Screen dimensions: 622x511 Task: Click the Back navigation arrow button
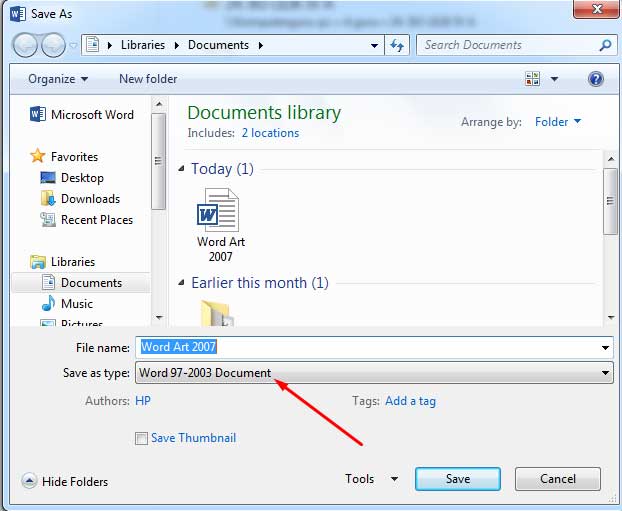click(x=25, y=45)
